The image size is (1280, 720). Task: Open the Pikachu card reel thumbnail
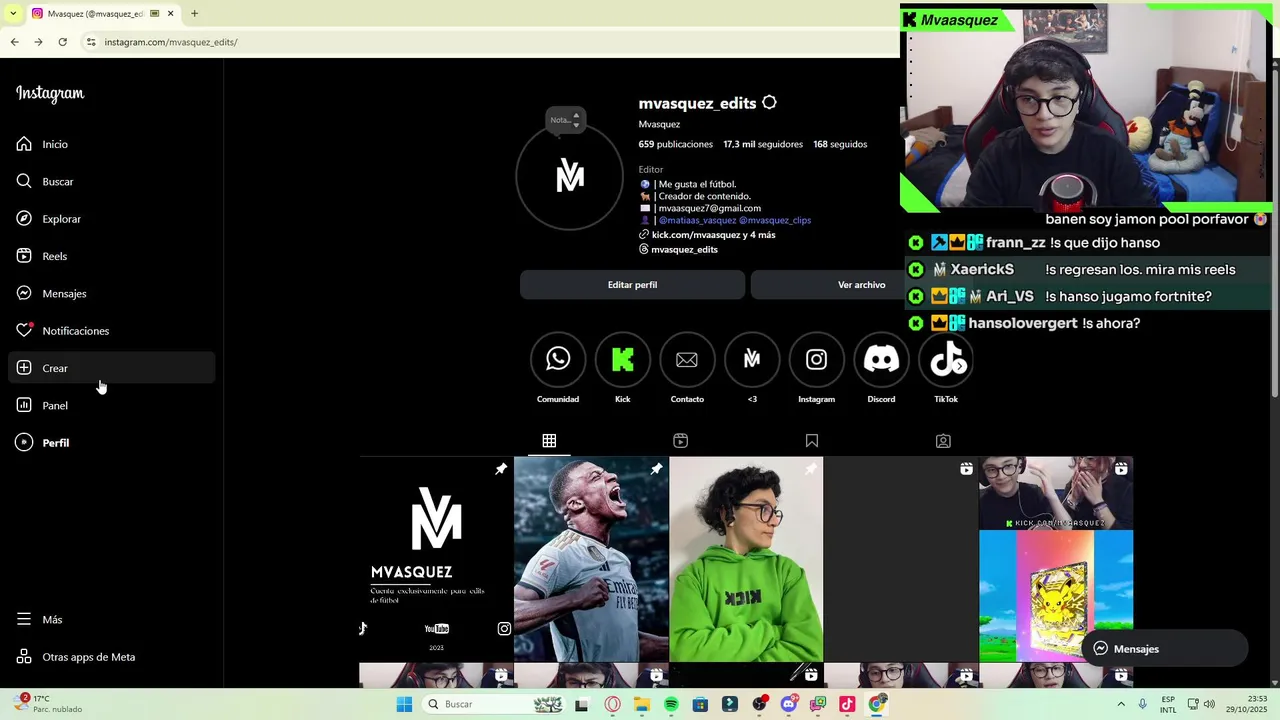1056,559
